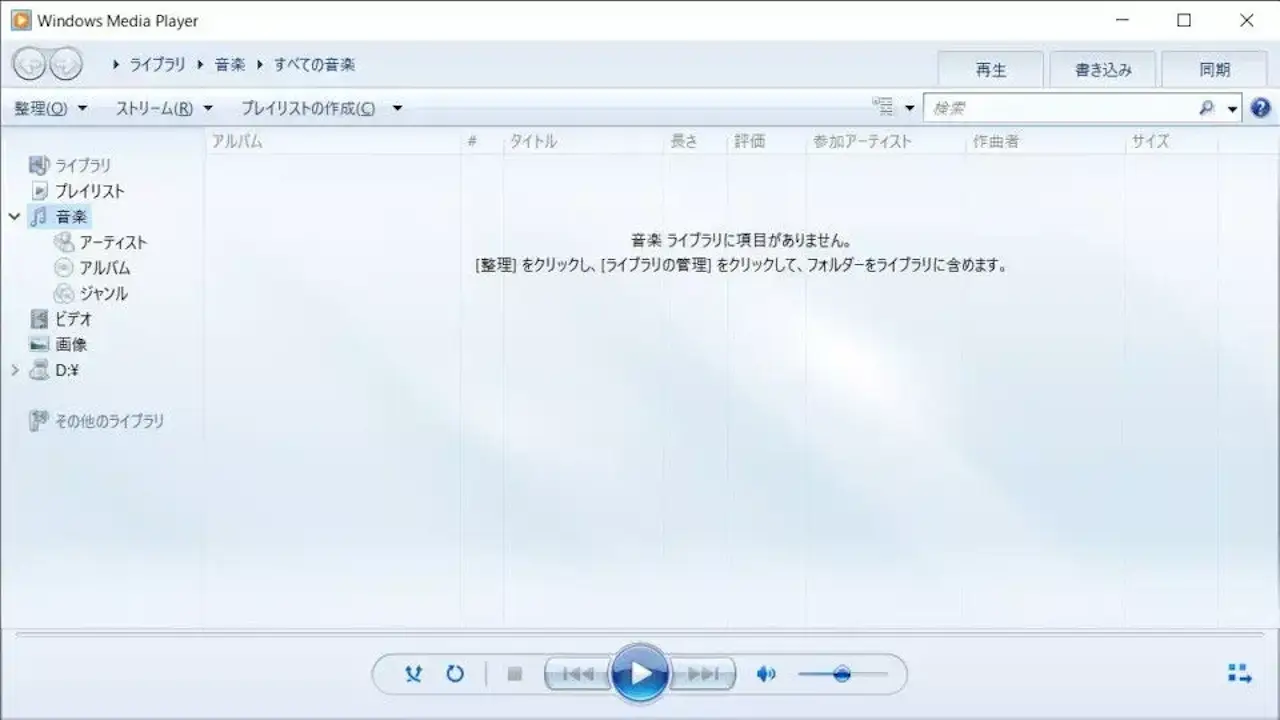The image size is (1280, 720).
Task: Switch to Now Playing mode icon
Action: (x=1240, y=674)
